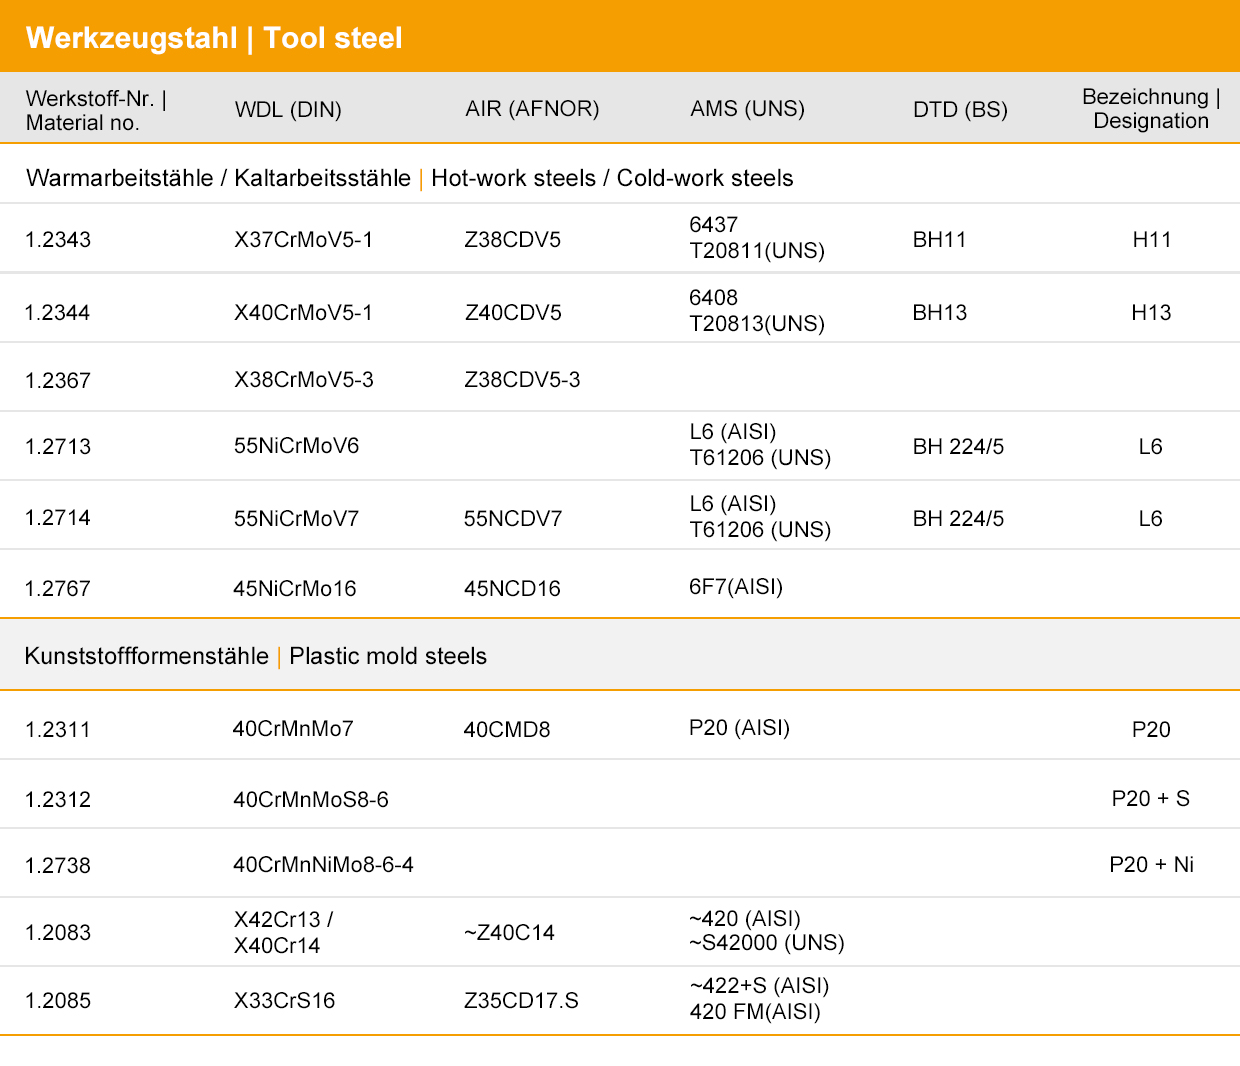The width and height of the screenshot is (1240, 1066).
Task: Click the WDL (DIN) column header
Action: coord(288,109)
